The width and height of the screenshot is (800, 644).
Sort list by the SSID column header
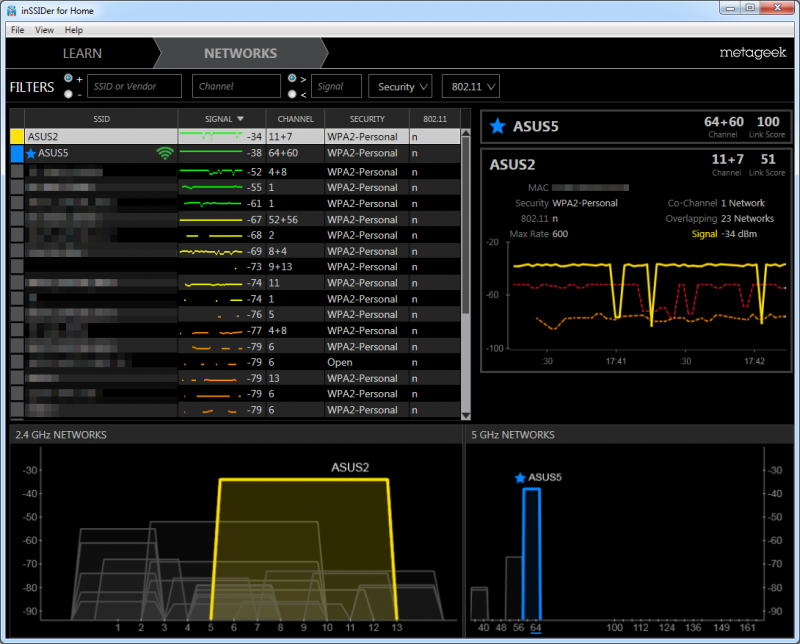pos(102,119)
